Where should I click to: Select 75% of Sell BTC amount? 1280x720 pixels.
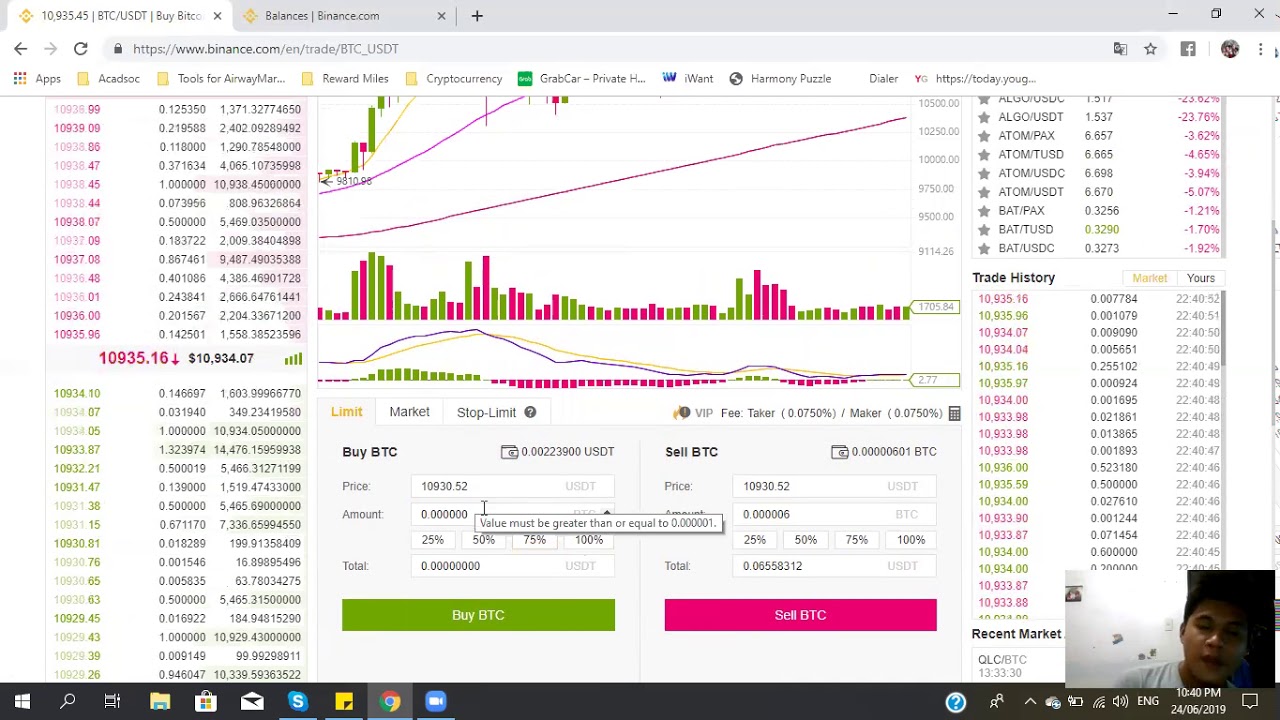856,540
